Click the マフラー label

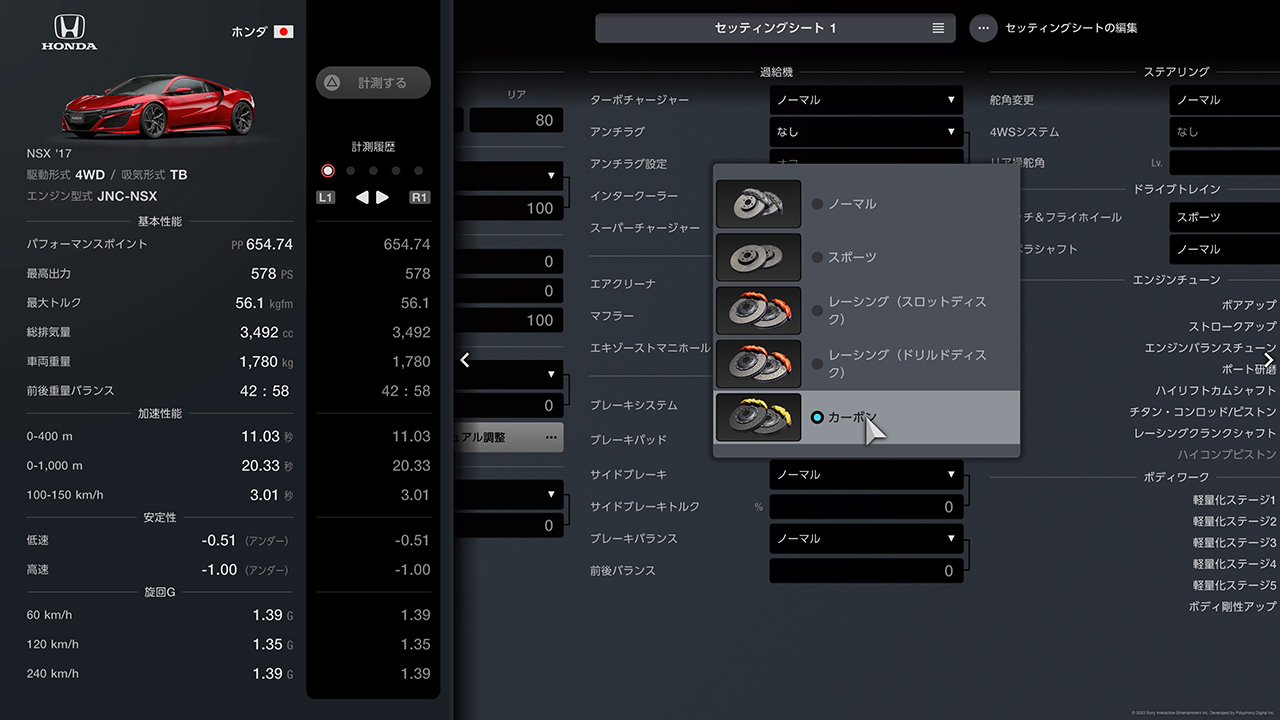[612, 316]
